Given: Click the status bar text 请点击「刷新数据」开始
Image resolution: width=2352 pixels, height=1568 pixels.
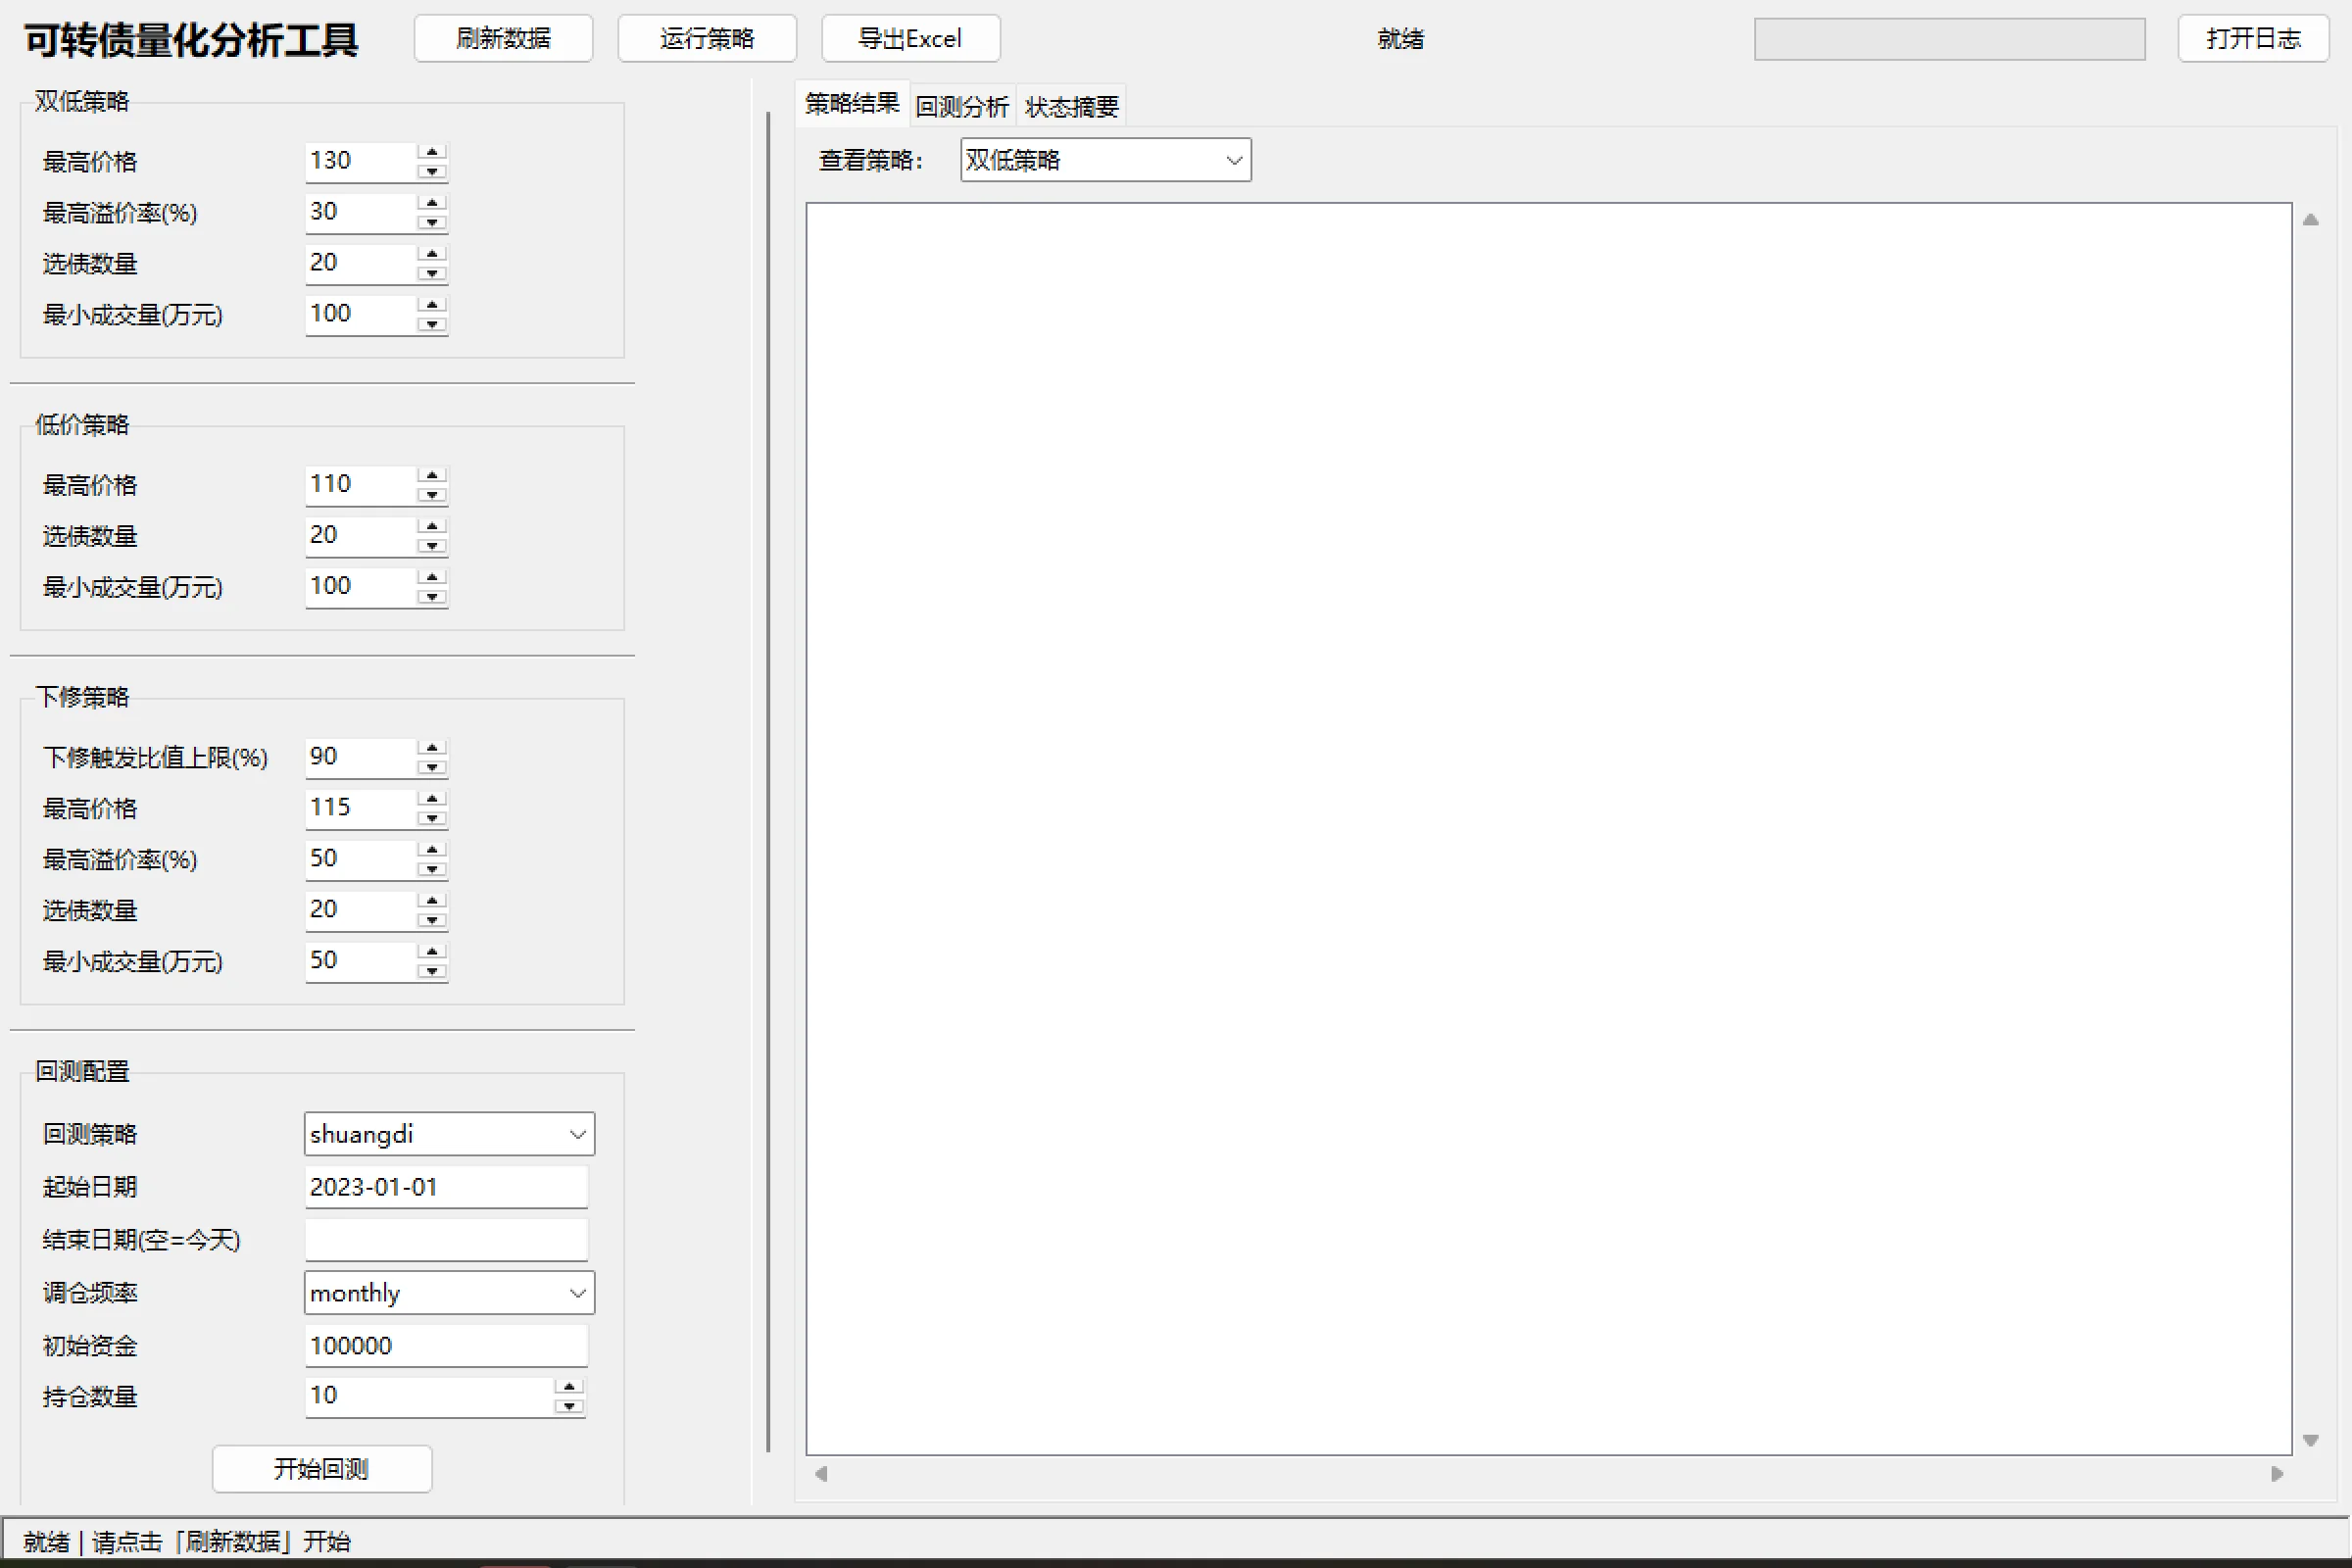Looking at the screenshot, I should [221, 1541].
